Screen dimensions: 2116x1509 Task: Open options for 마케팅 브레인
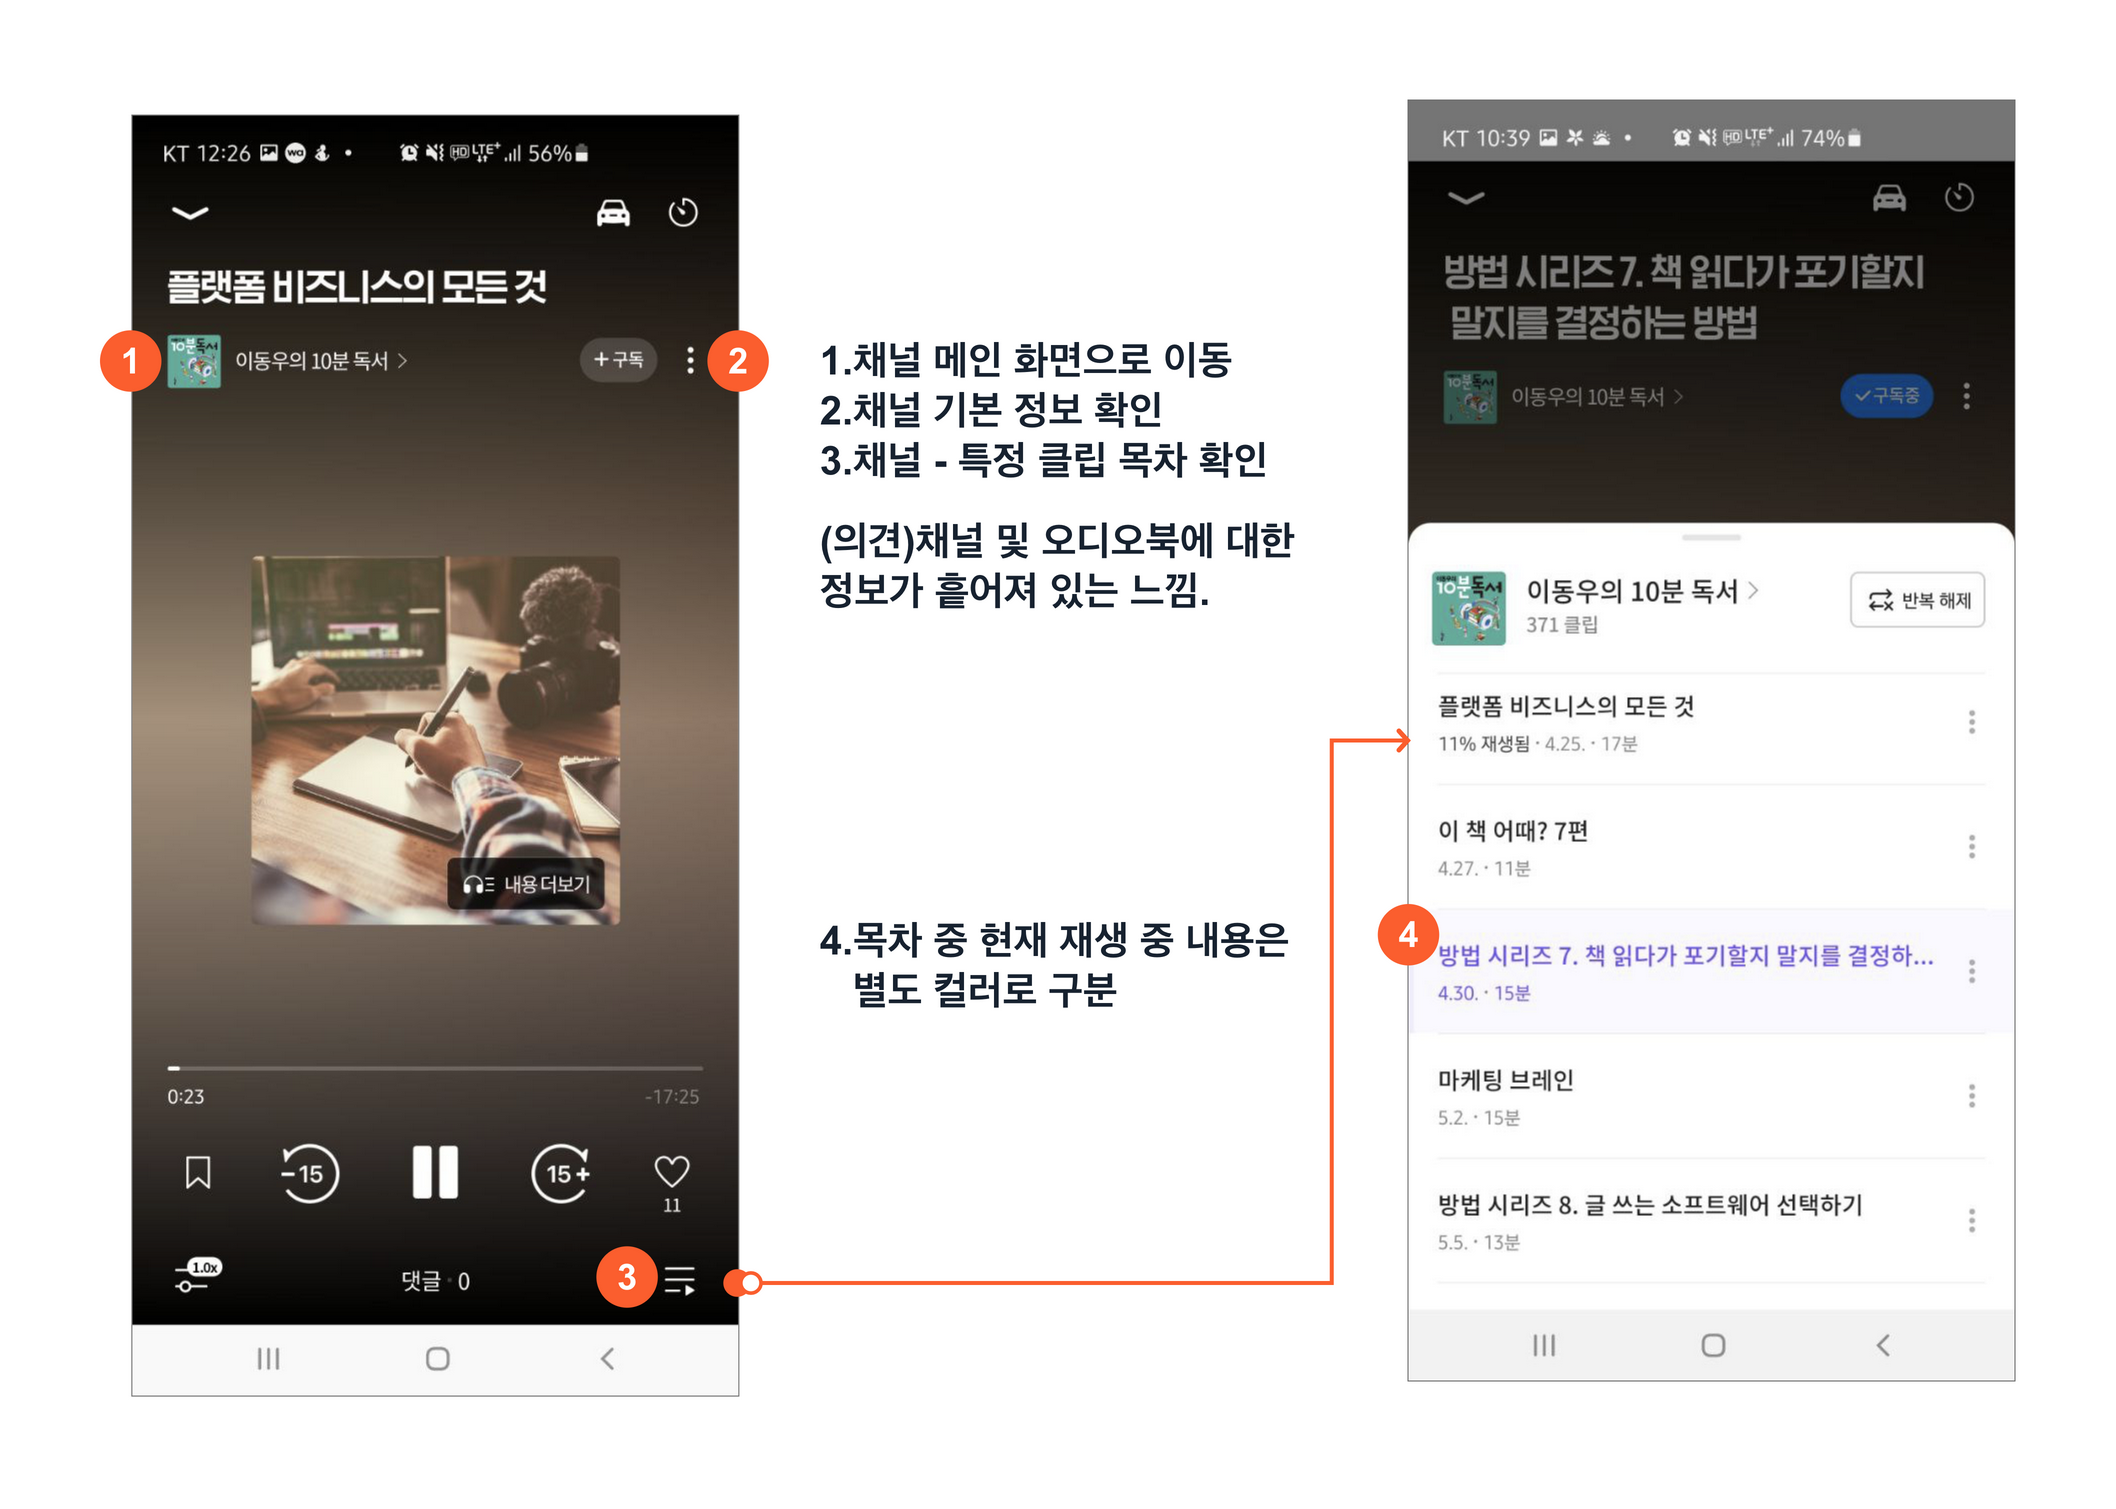coord(1972,1096)
